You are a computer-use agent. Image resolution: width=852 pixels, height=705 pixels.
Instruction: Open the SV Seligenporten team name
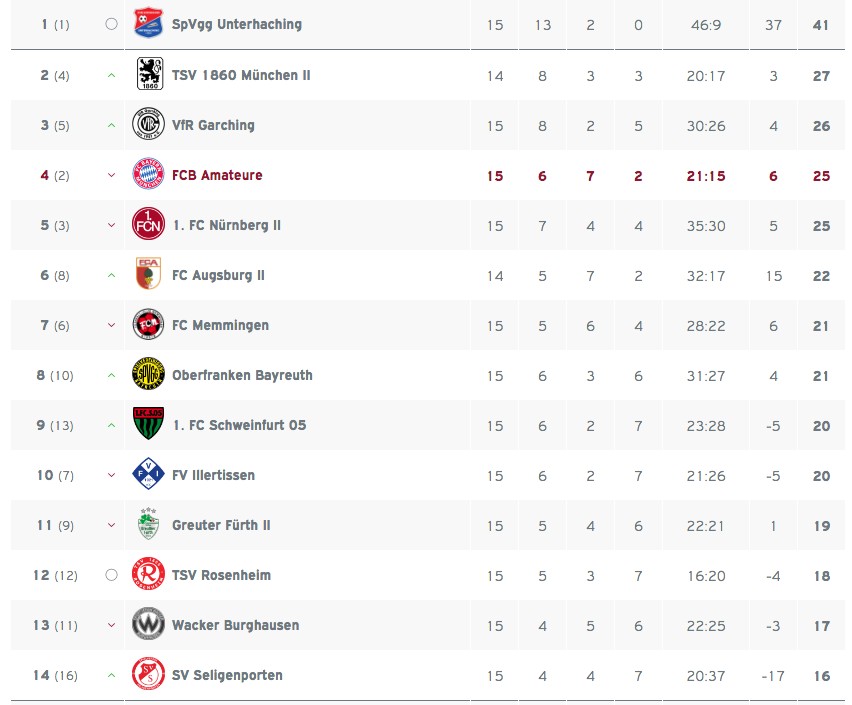(x=227, y=675)
